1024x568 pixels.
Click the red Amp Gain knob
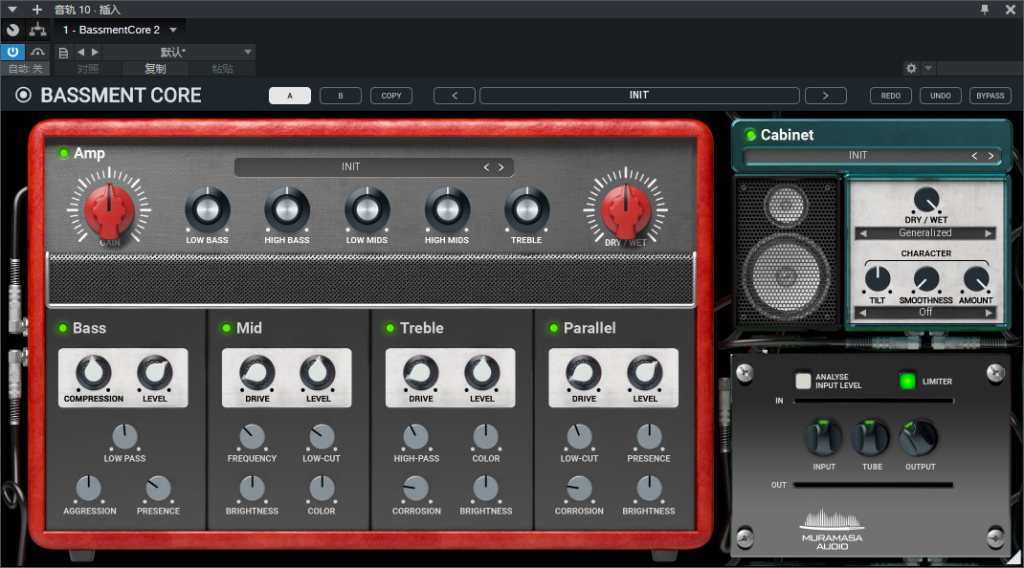click(109, 210)
